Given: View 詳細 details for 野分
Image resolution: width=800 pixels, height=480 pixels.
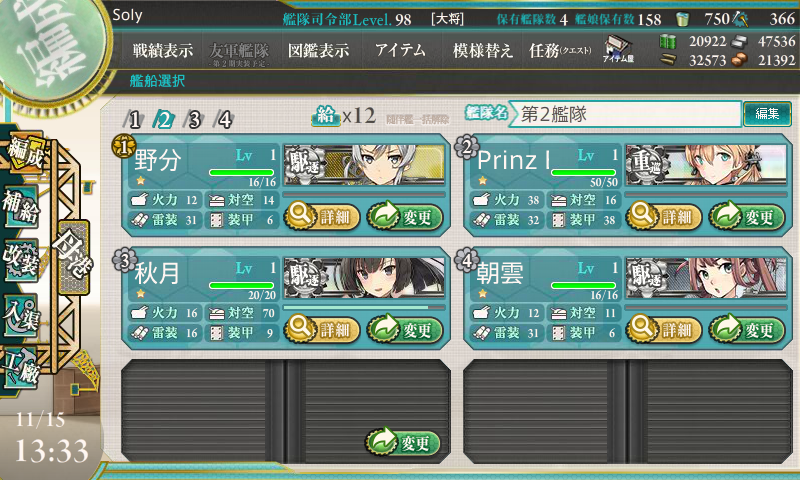Looking at the screenshot, I should tap(322, 217).
